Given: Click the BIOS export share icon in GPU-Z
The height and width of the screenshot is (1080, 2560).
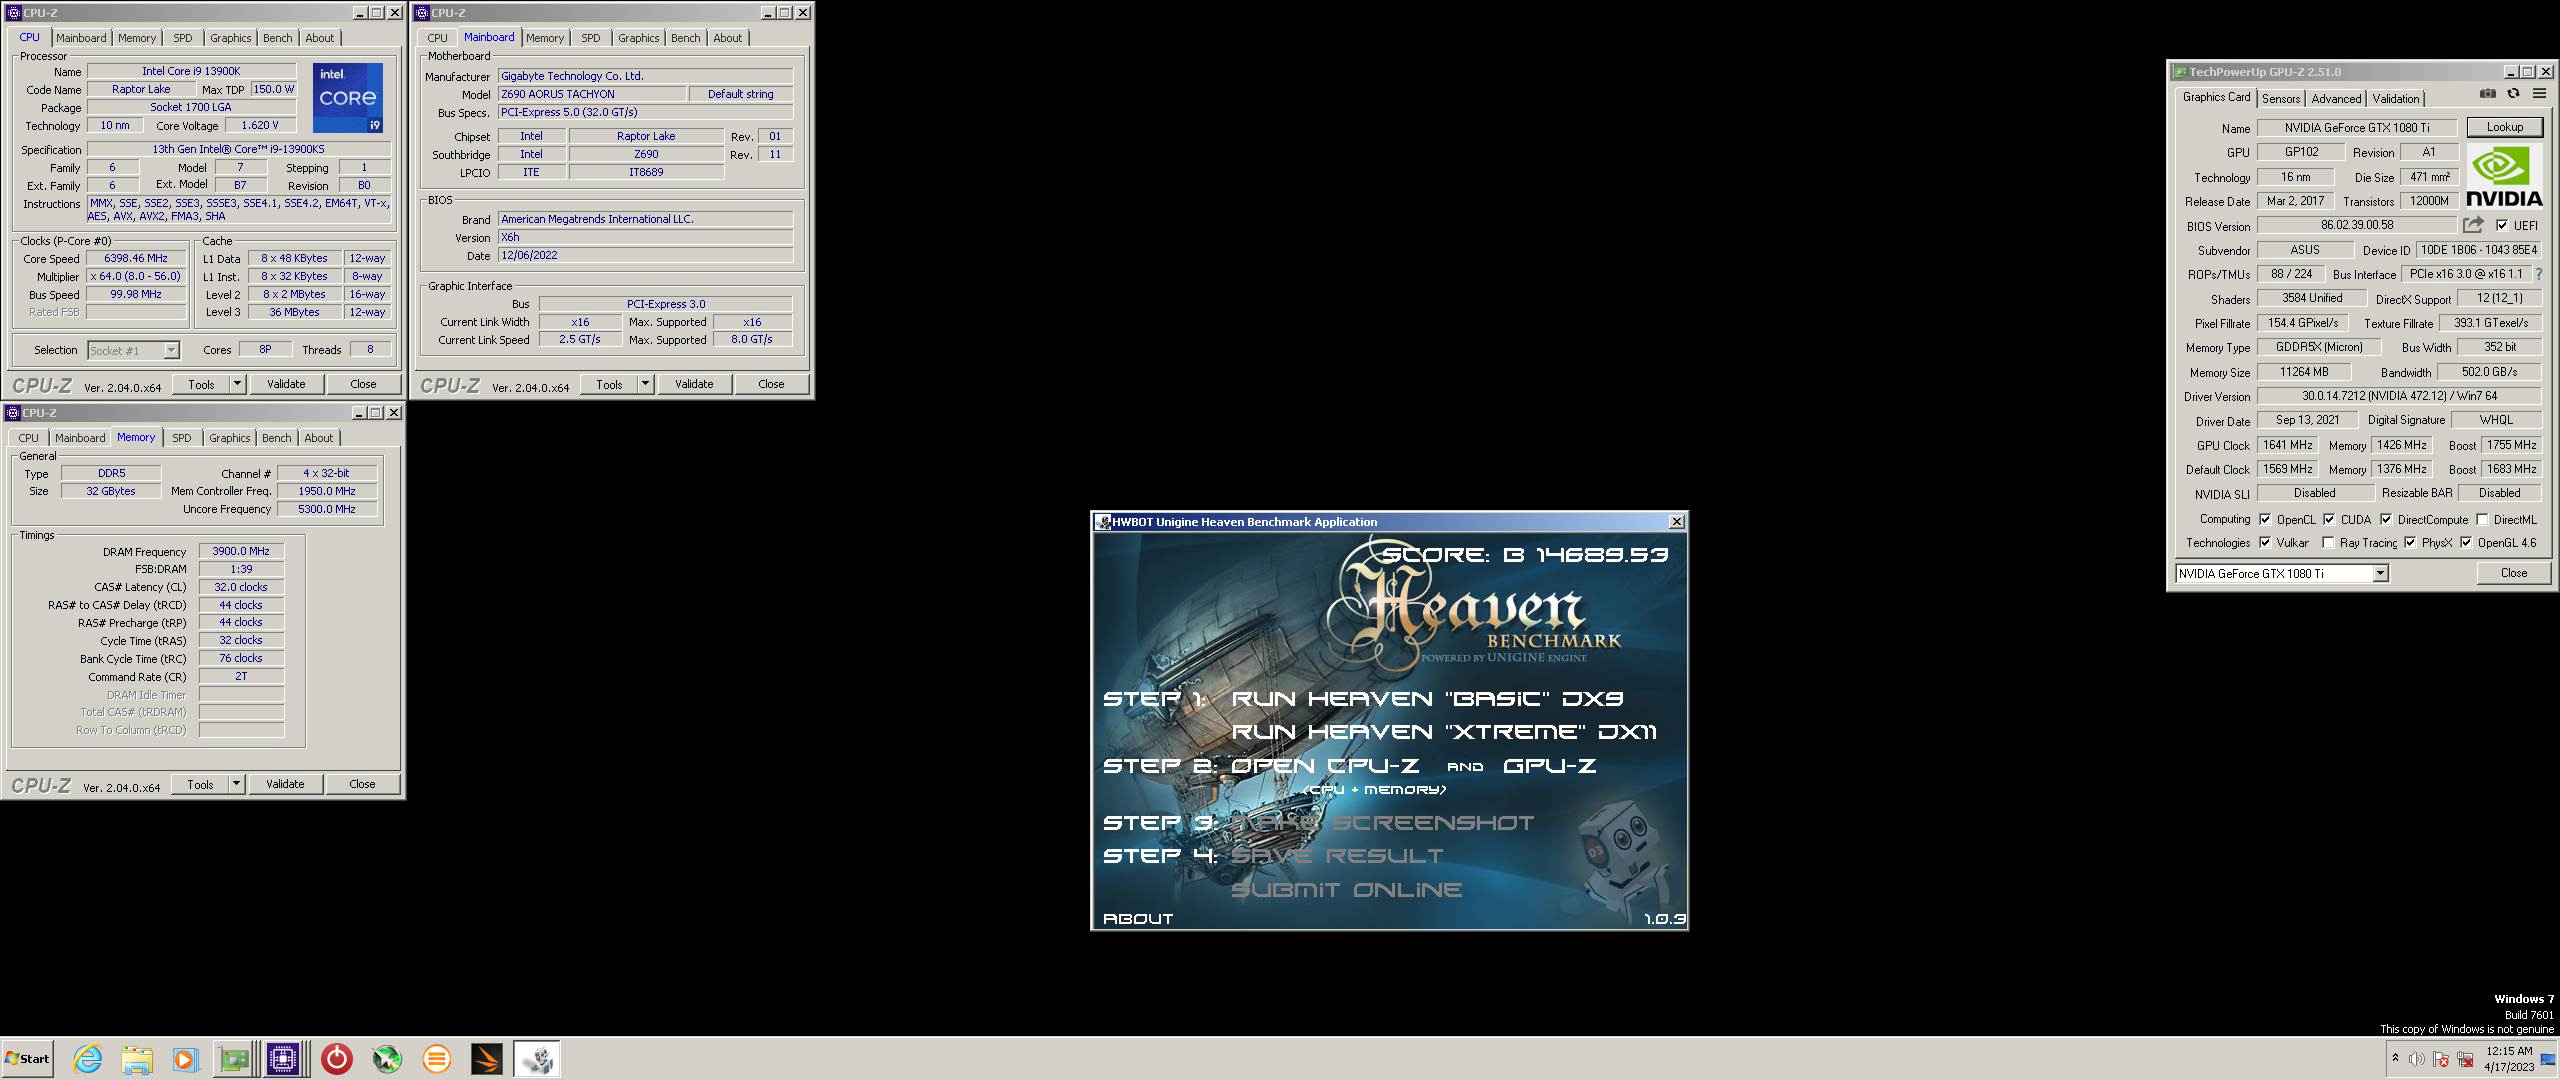Looking at the screenshot, I should point(2473,225).
